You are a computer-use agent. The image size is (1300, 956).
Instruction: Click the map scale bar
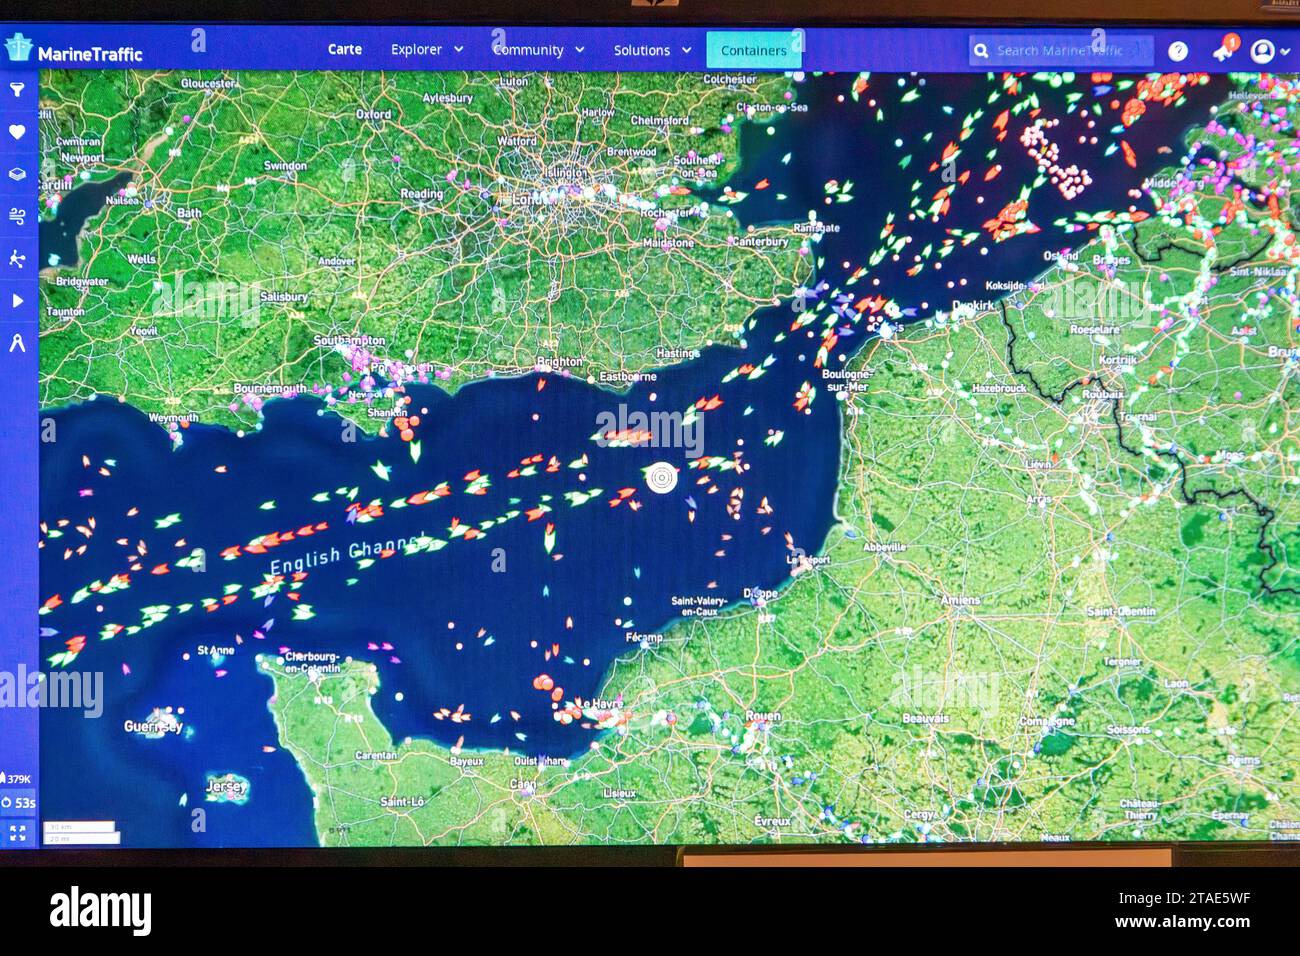tap(79, 832)
